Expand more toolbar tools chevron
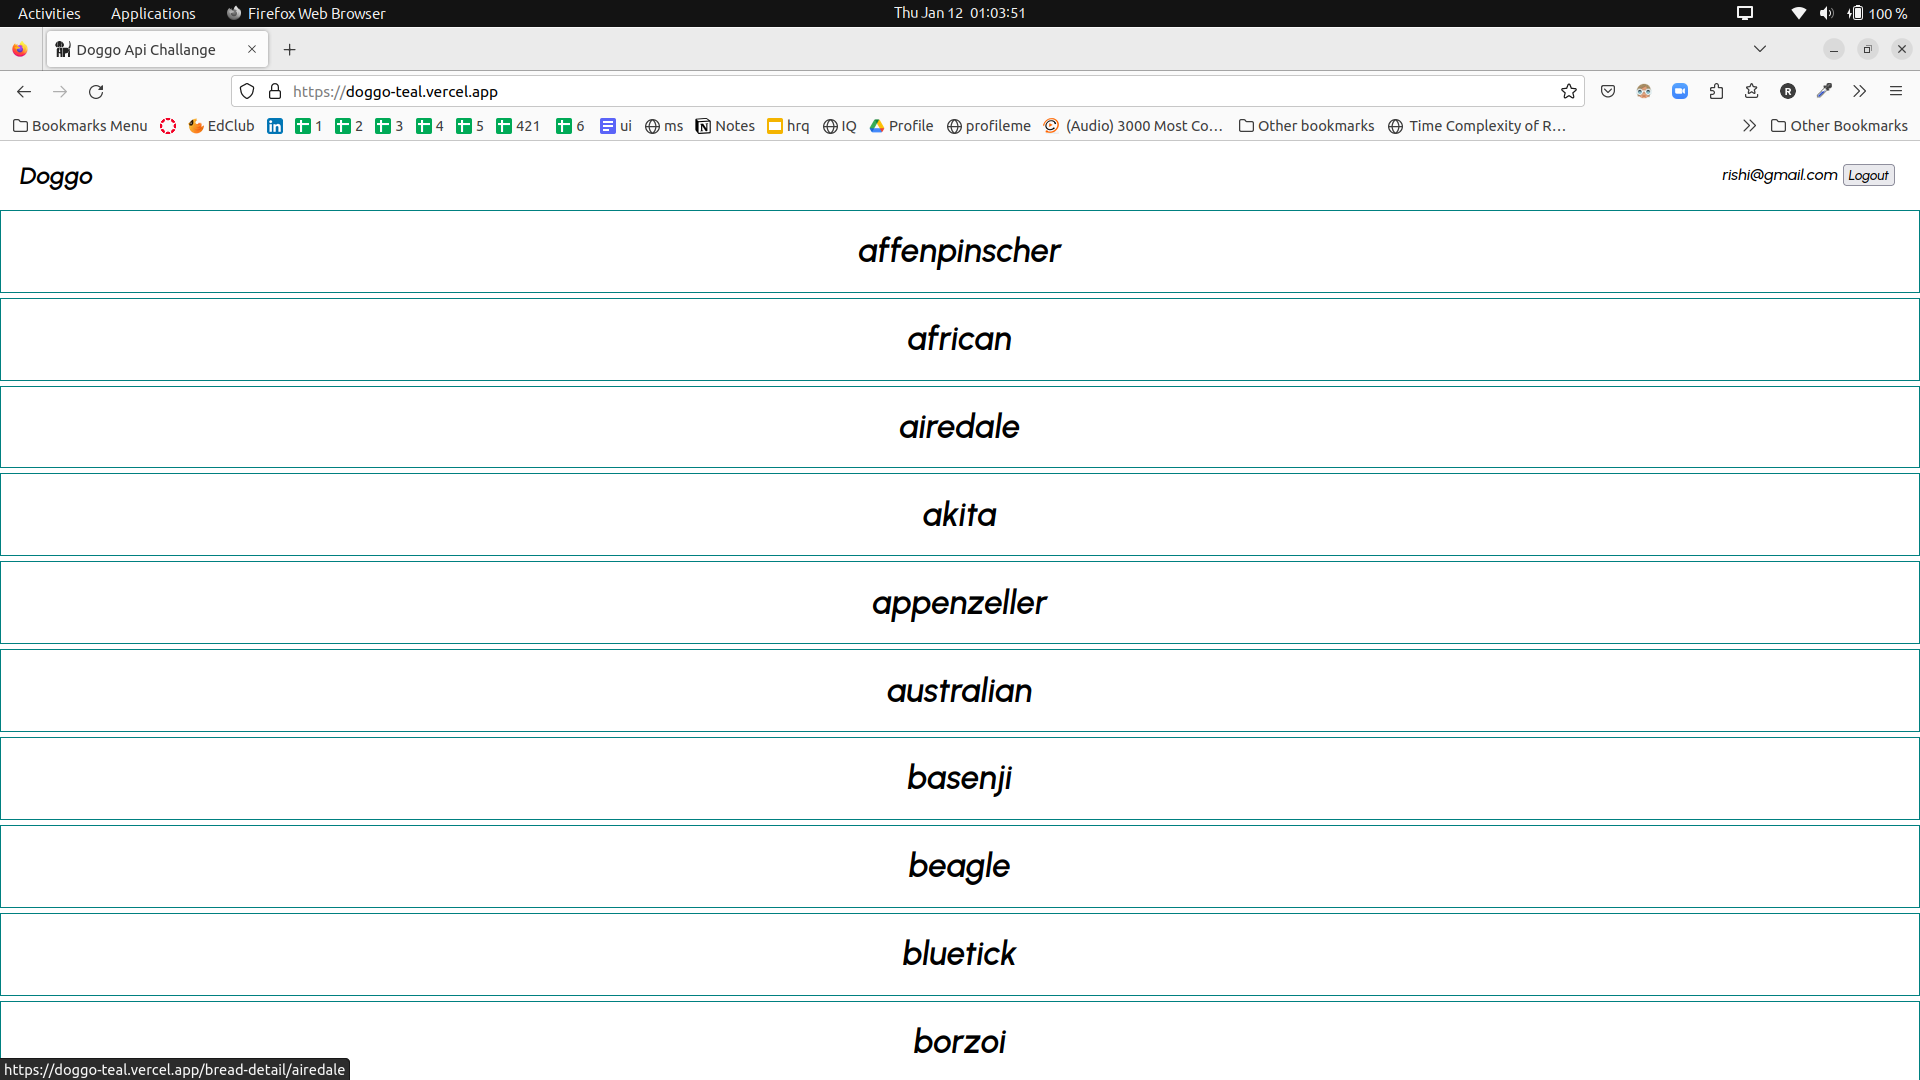Viewport: 1920px width, 1080px height. click(1859, 91)
